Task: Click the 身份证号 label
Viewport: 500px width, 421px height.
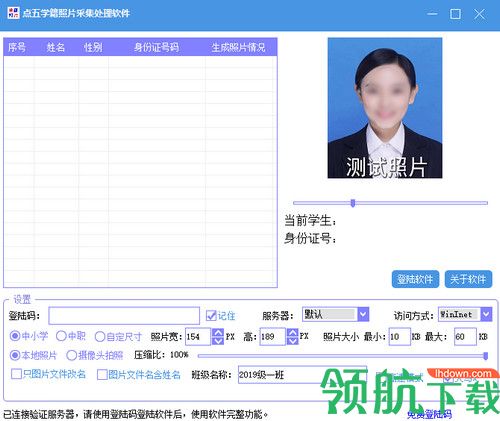Action: (310, 238)
